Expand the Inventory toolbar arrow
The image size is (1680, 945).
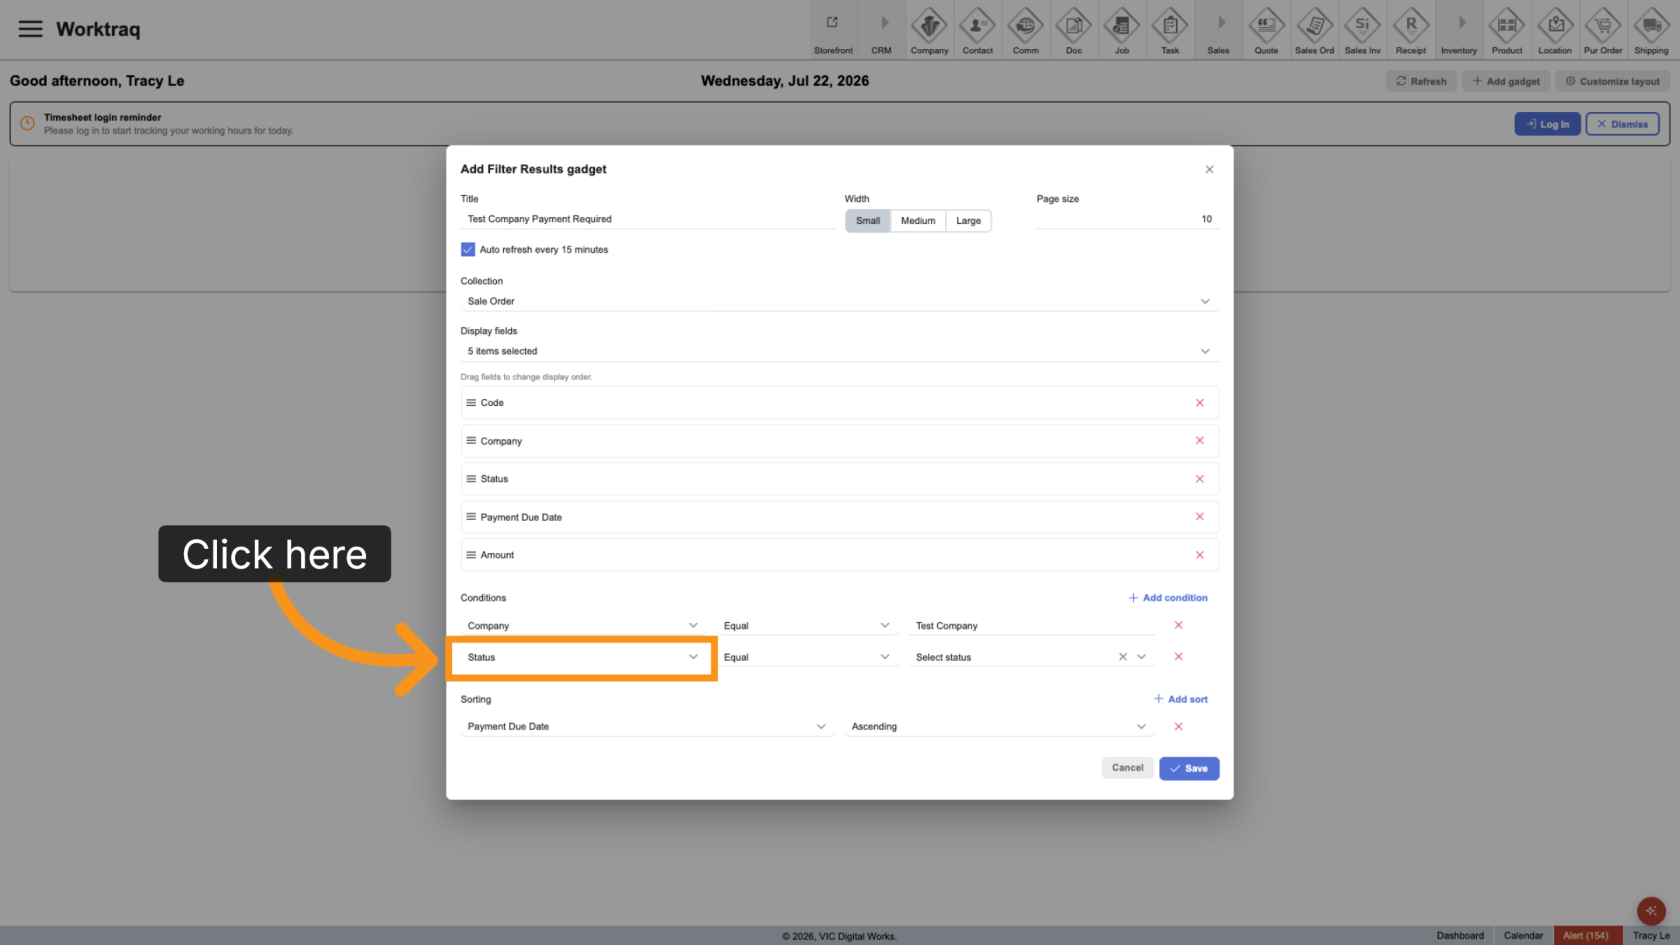point(1458,30)
